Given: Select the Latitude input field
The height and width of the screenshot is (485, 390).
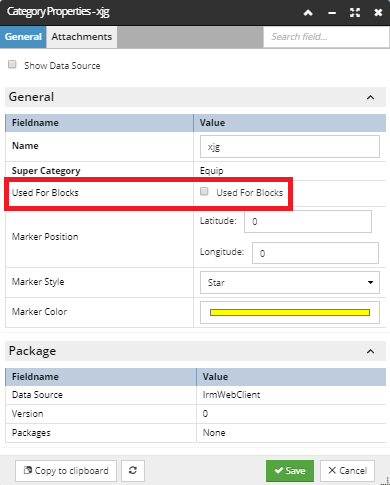Looking at the screenshot, I should pos(308,221).
